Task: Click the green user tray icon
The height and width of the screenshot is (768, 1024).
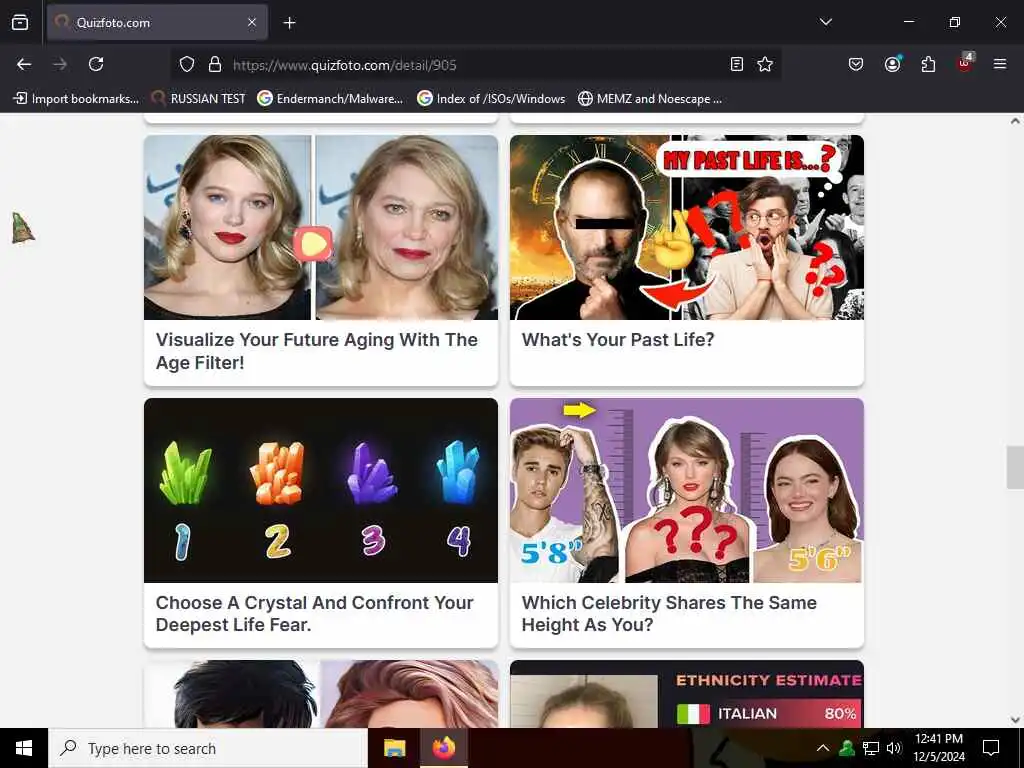Action: (x=847, y=748)
